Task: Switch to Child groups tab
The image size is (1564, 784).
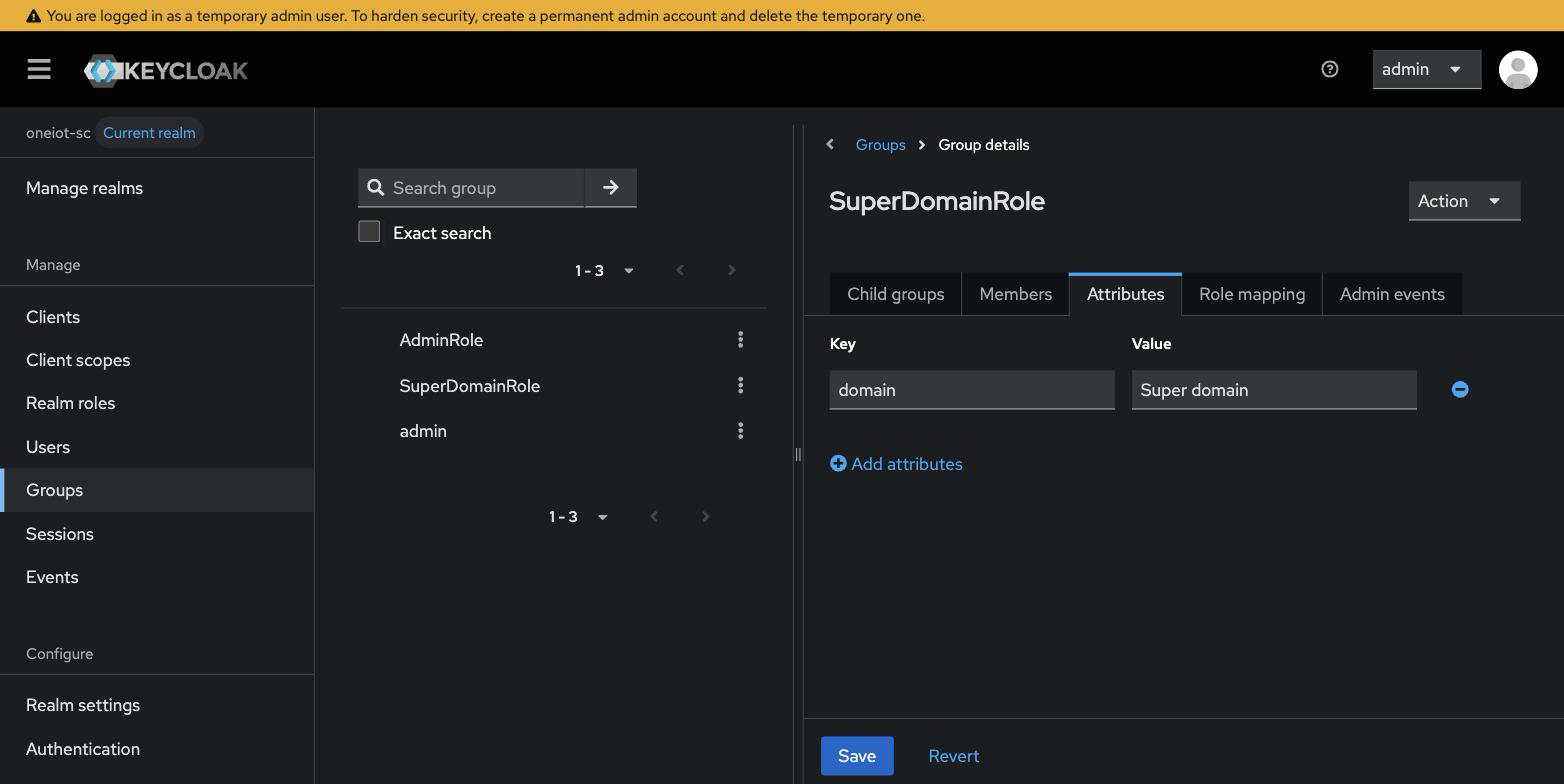Action: click(895, 294)
